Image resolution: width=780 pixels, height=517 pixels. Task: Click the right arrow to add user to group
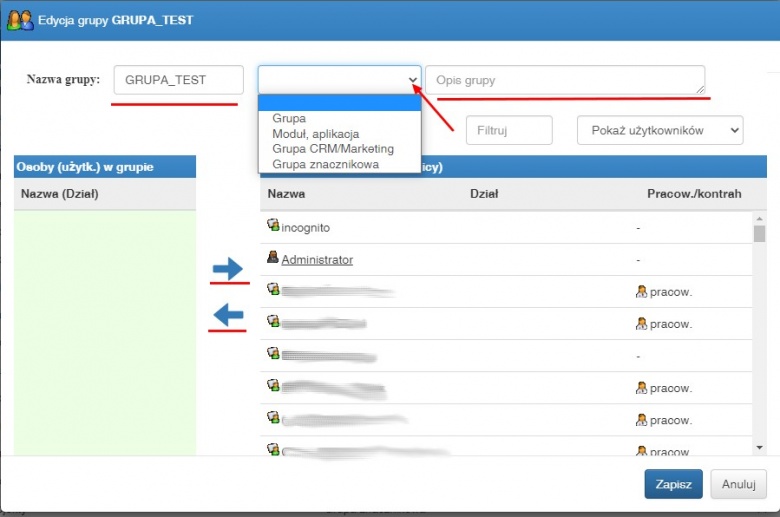pyautogui.click(x=228, y=269)
